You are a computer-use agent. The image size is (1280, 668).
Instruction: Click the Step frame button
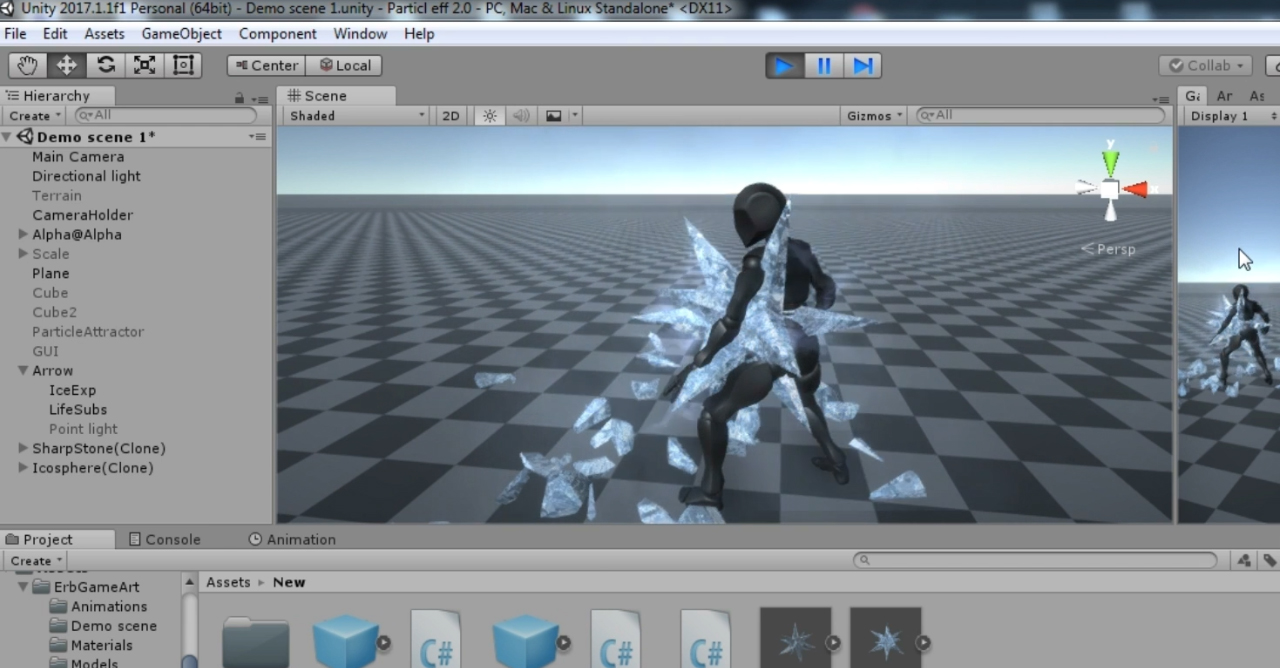click(862, 65)
